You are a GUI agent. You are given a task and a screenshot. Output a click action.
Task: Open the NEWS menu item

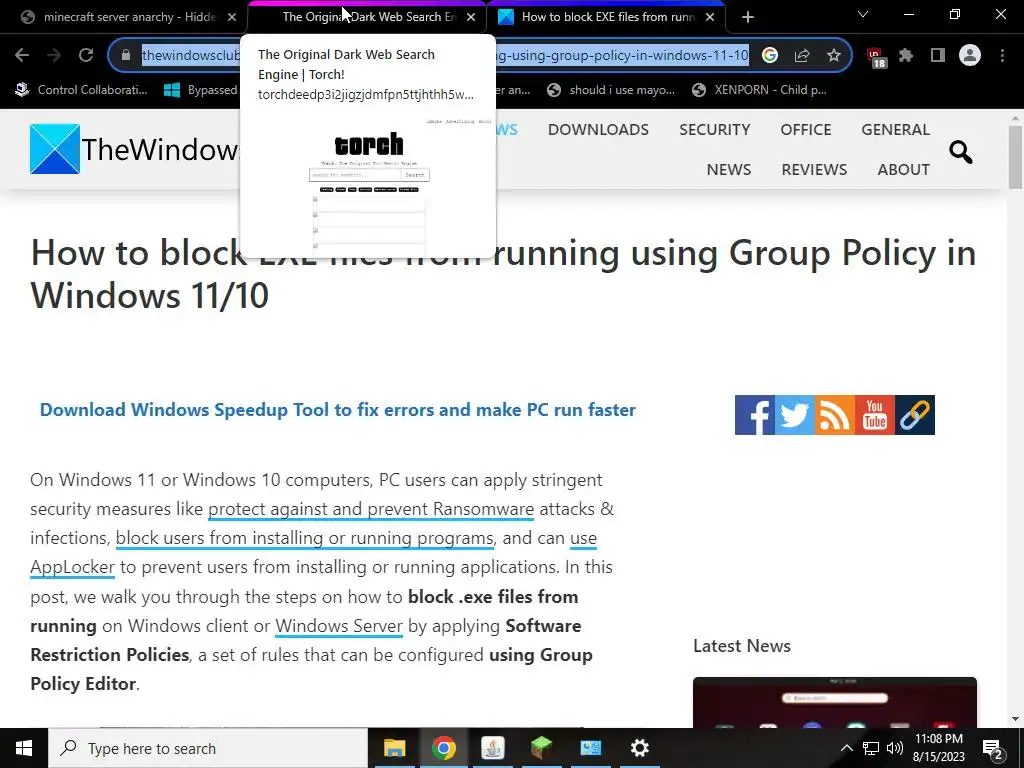[729, 169]
